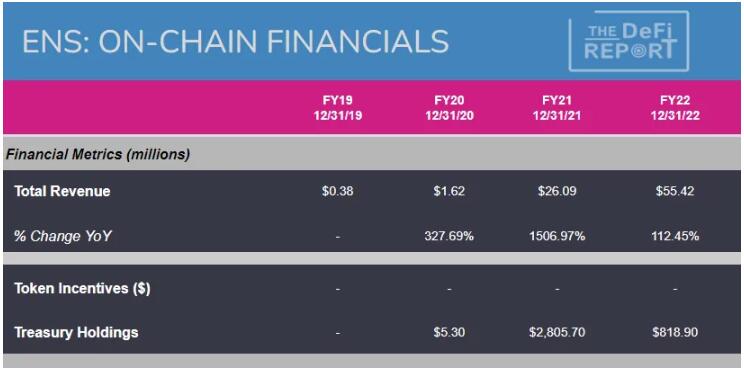
Task: Click the FY21 revenue value $26.09
Action: tap(557, 191)
